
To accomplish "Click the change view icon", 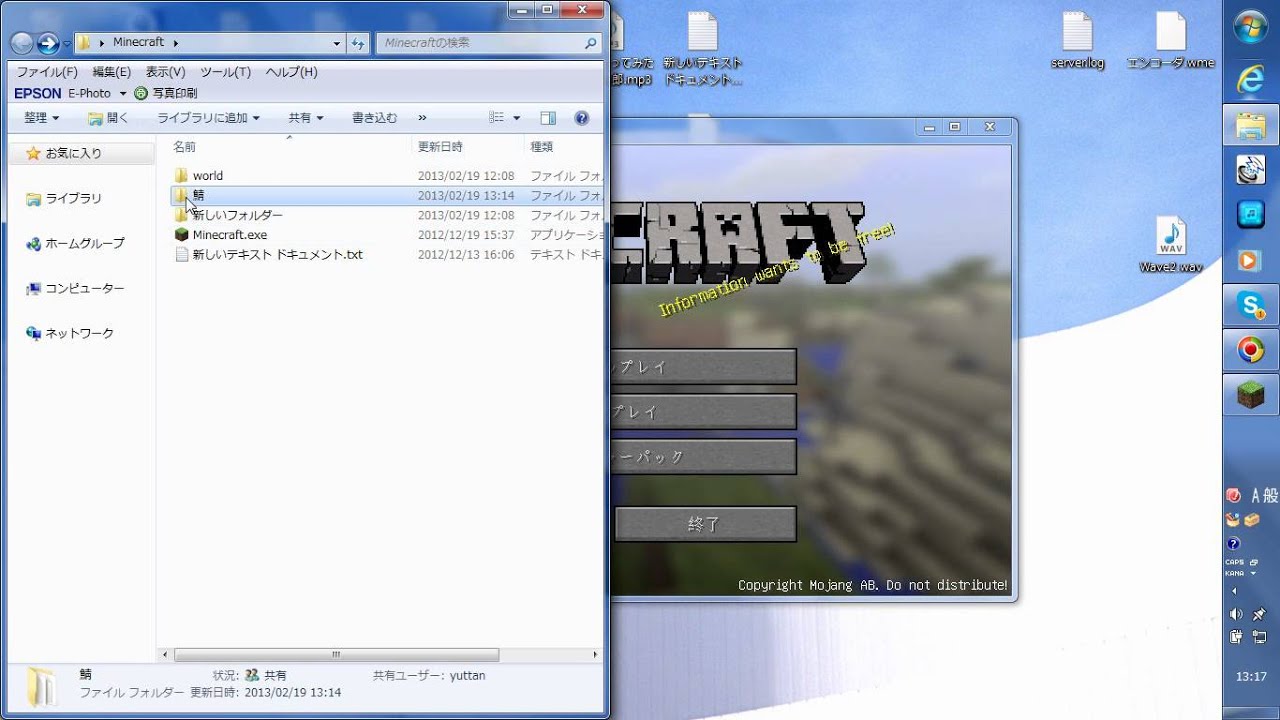I will [x=497, y=118].
